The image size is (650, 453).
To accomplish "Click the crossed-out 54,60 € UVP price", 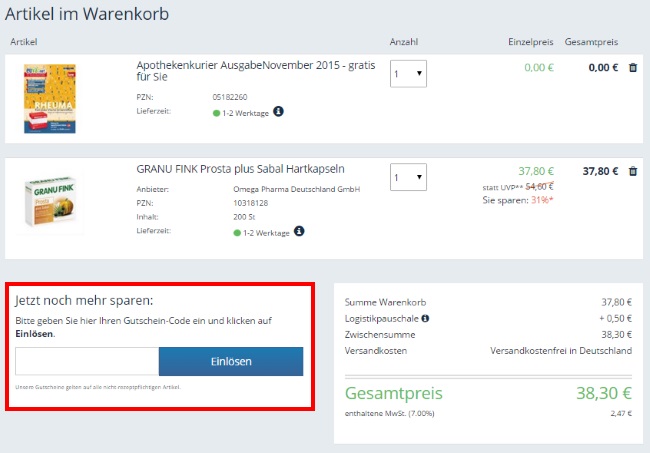I will 539,187.
